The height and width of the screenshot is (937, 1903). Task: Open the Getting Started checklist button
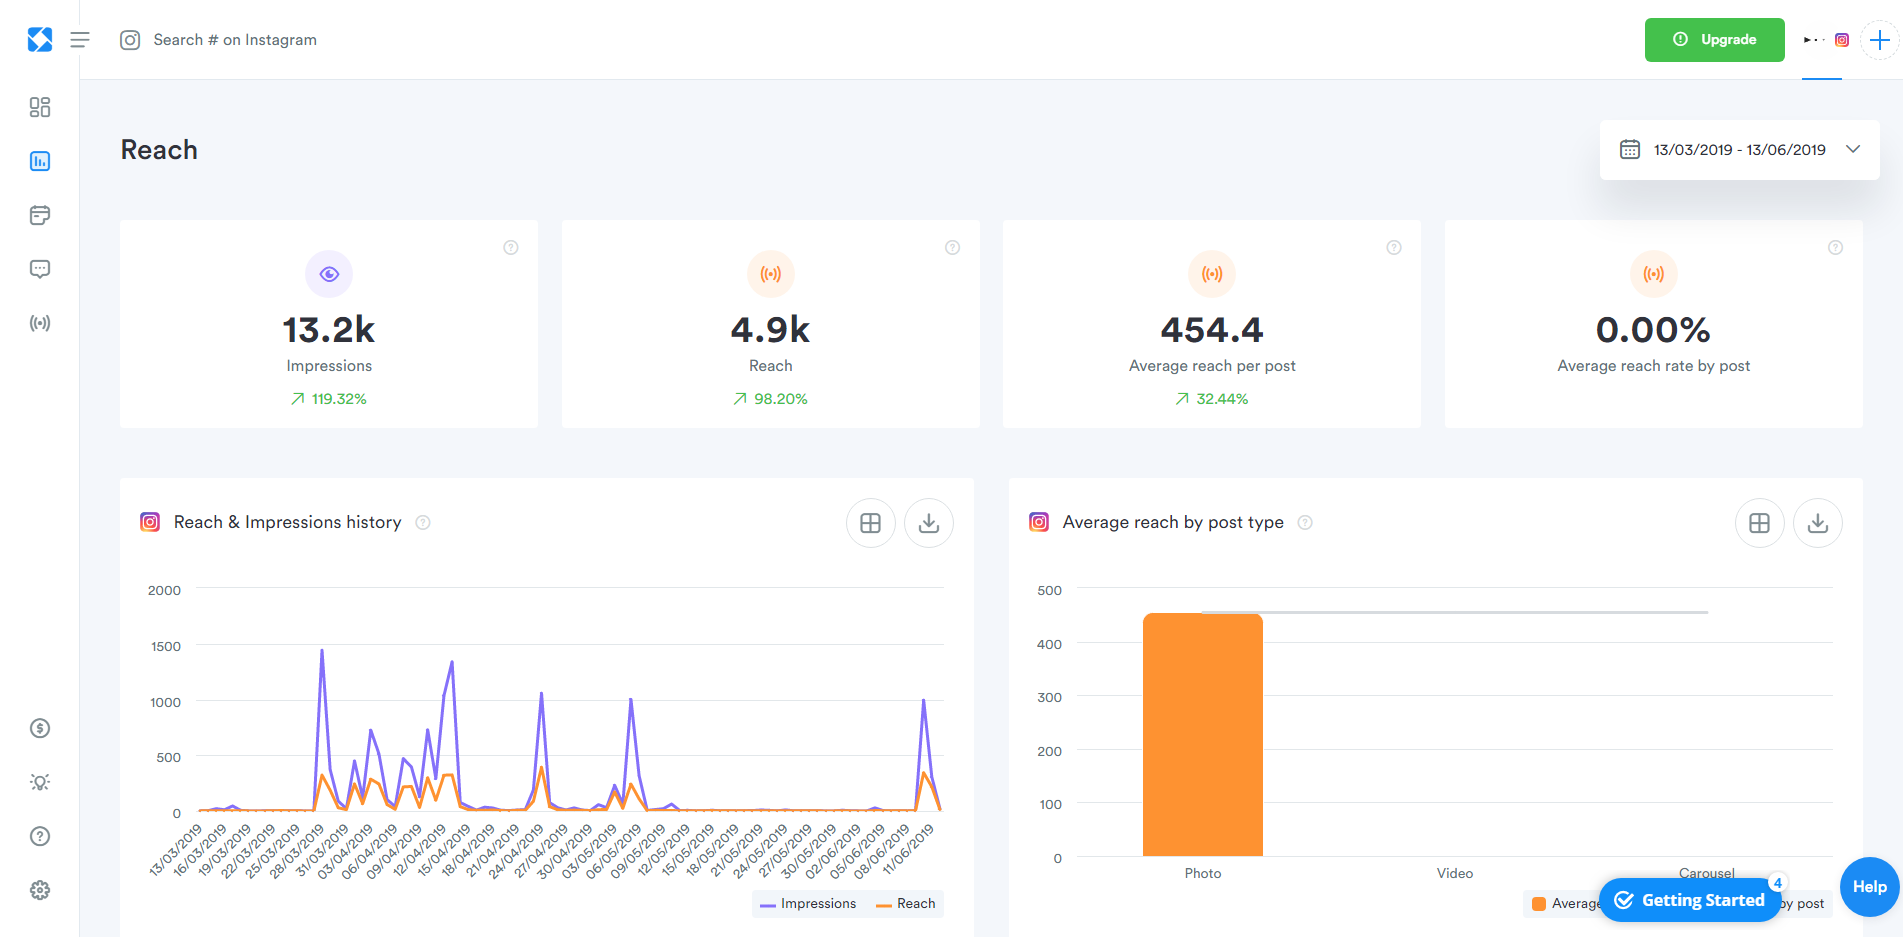click(1690, 900)
